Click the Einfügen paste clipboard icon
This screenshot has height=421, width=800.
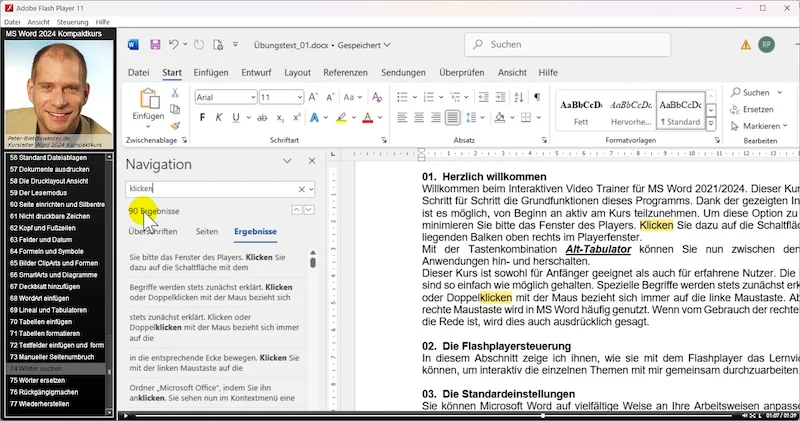coord(148,100)
